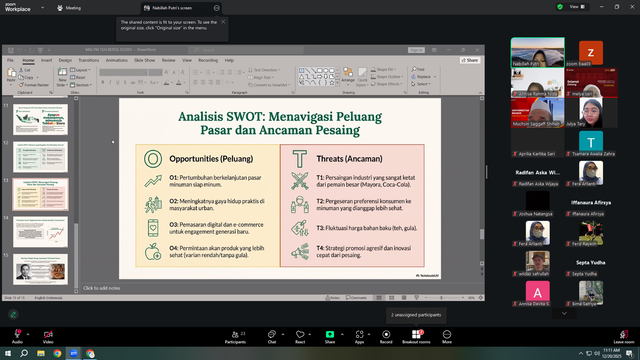Open the Section dropdown in Slides group

coord(81,85)
